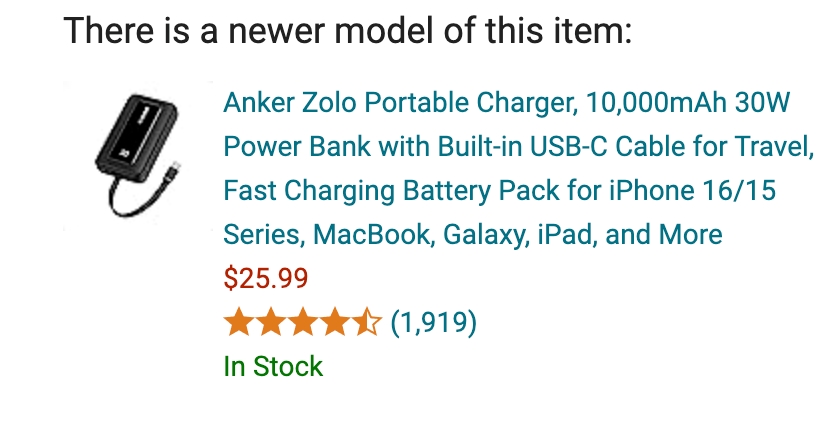Screen dimensions: 836x430
Task: Click the half-filled fifth rating star
Action: [x=367, y=322]
